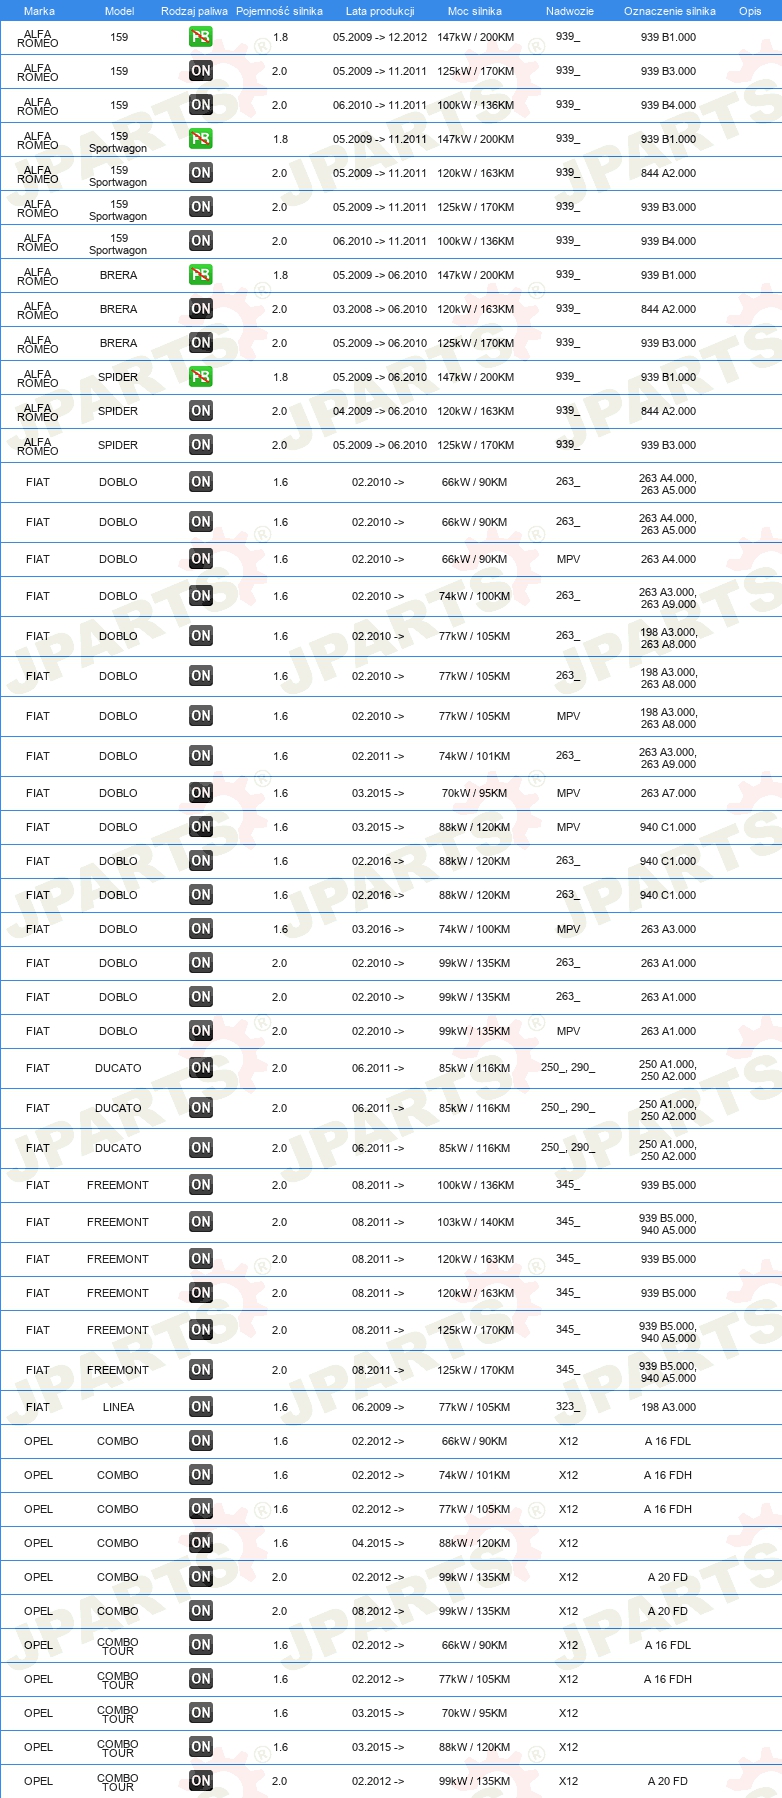Click the ON icon in the DOBLO 66kW MPV row

[201, 559]
